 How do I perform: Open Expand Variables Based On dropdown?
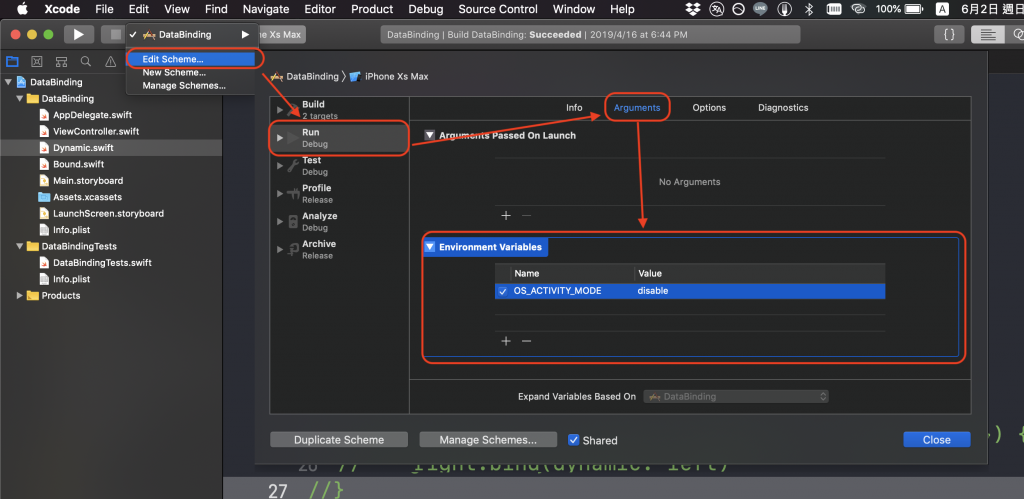point(736,396)
